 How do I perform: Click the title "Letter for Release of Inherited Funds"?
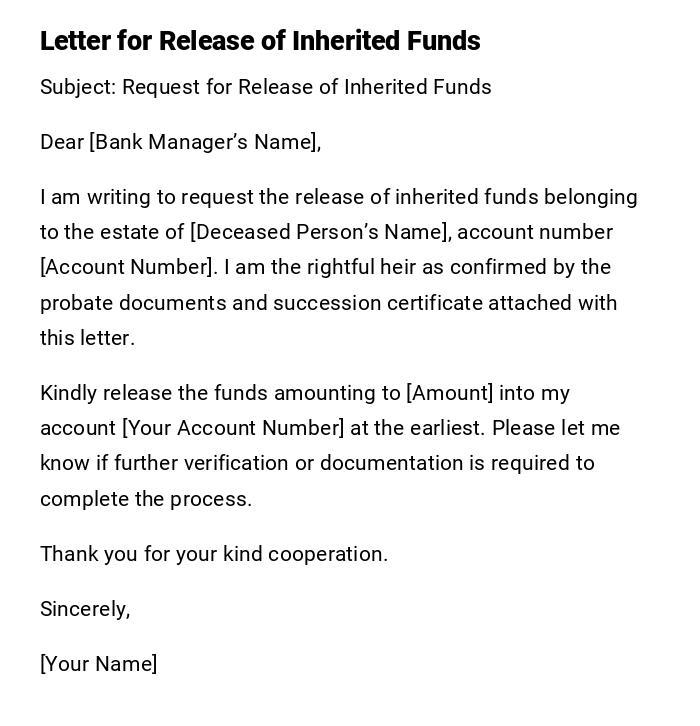point(260,41)
